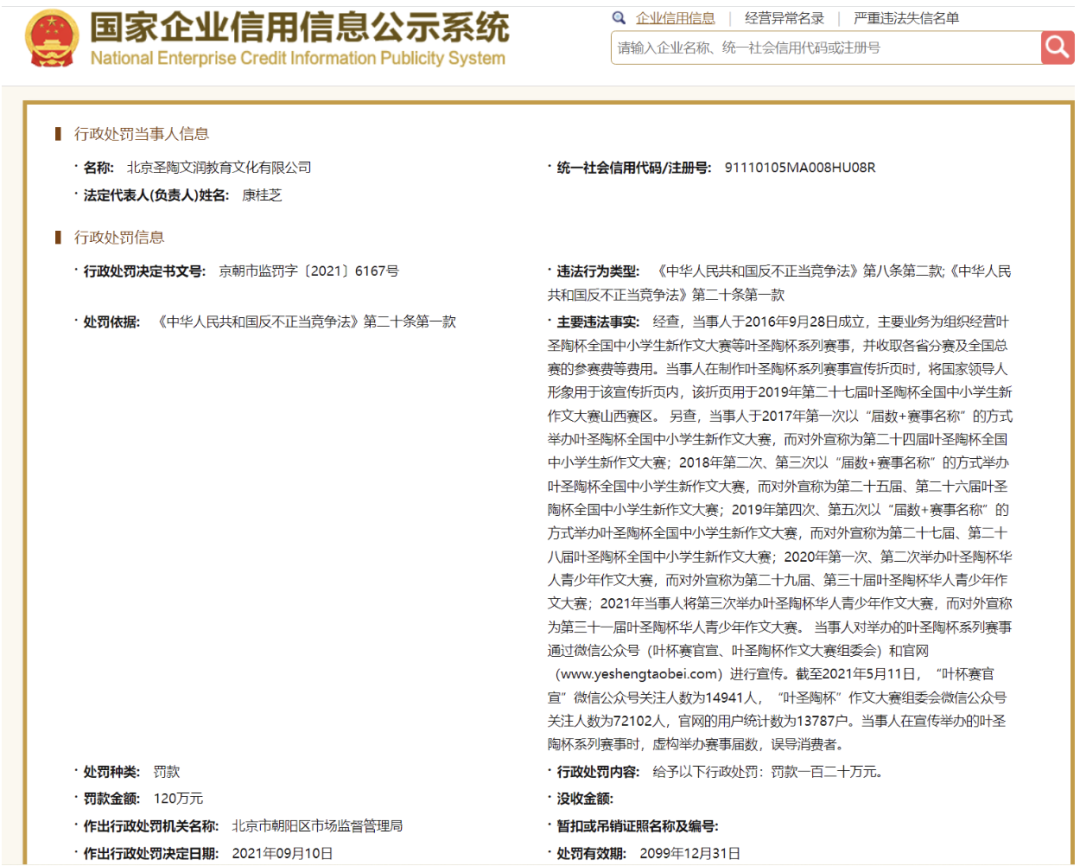Screen dimensions: 1080x866
Task: Select company name 北京圣陶文润教育文化有限公司
Action: pyautogui.click(x=219, y=167)
